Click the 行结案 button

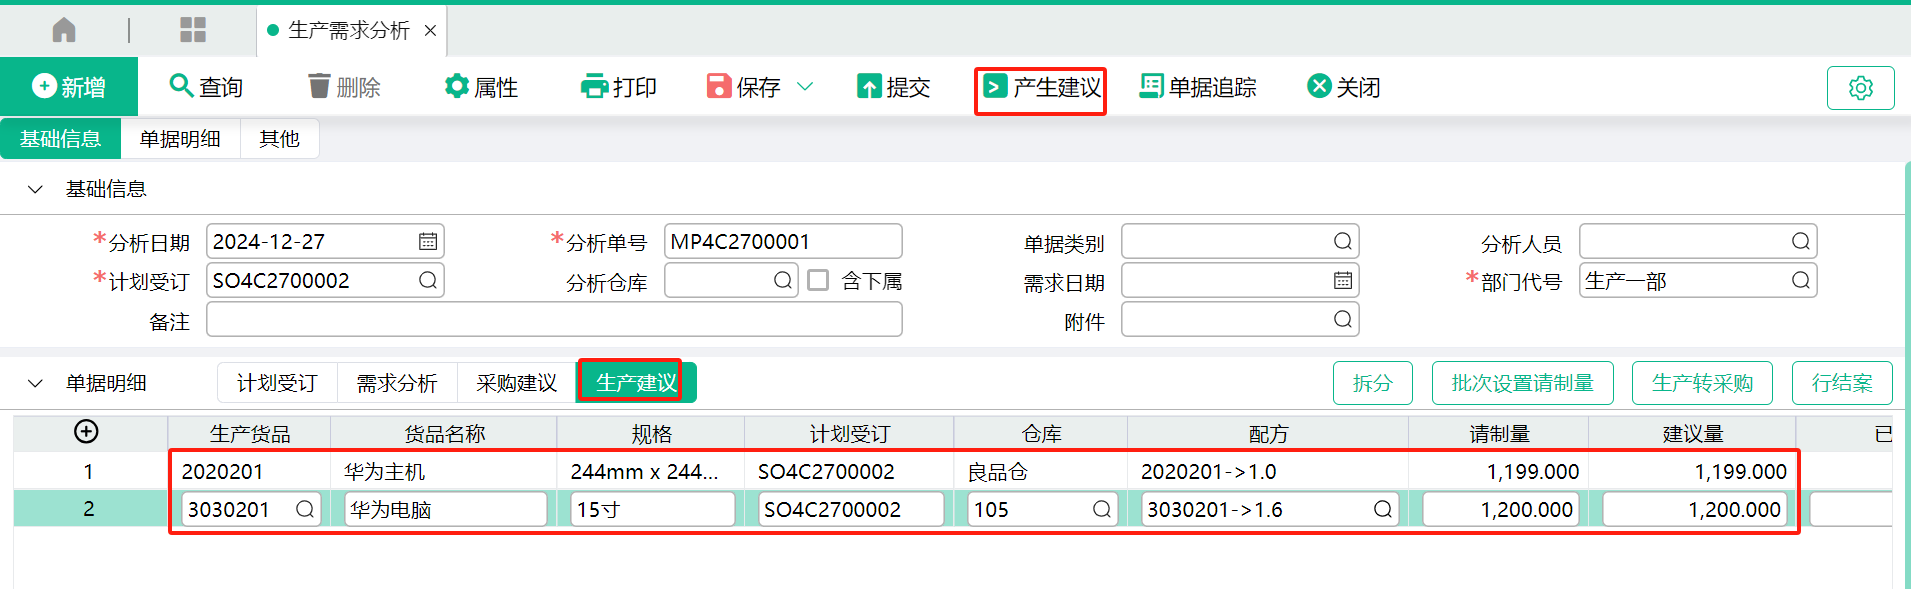pyautogui.click(x=1842, y=383)
